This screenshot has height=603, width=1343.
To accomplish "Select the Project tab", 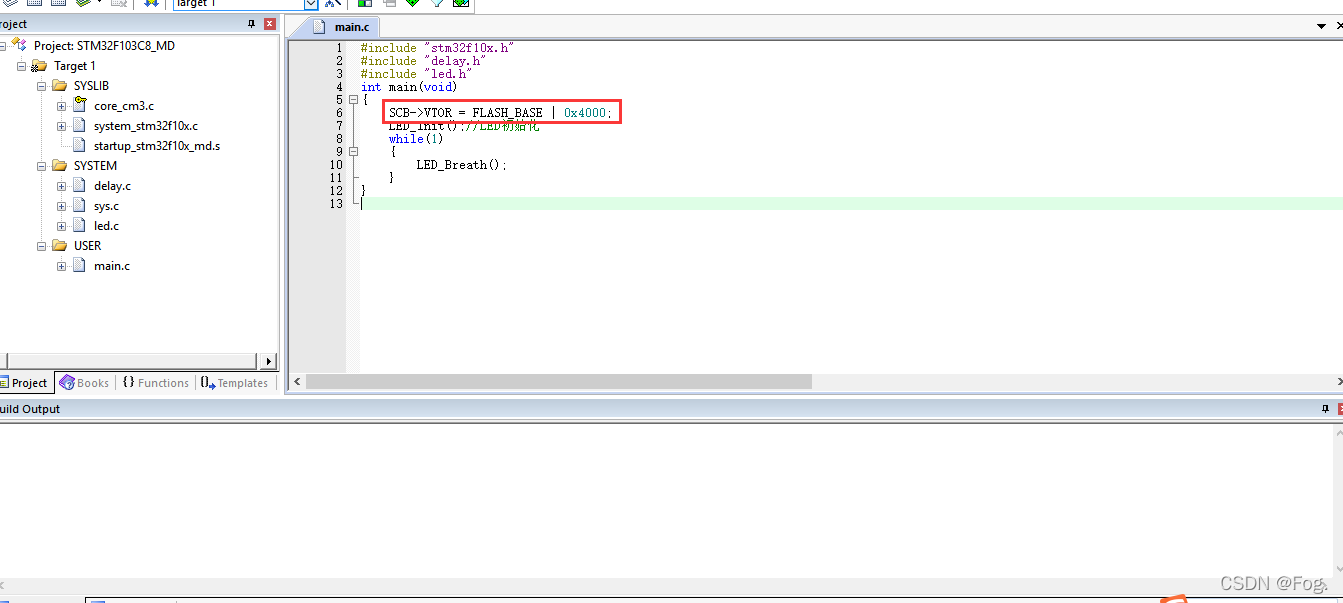I will pos(24,383).
